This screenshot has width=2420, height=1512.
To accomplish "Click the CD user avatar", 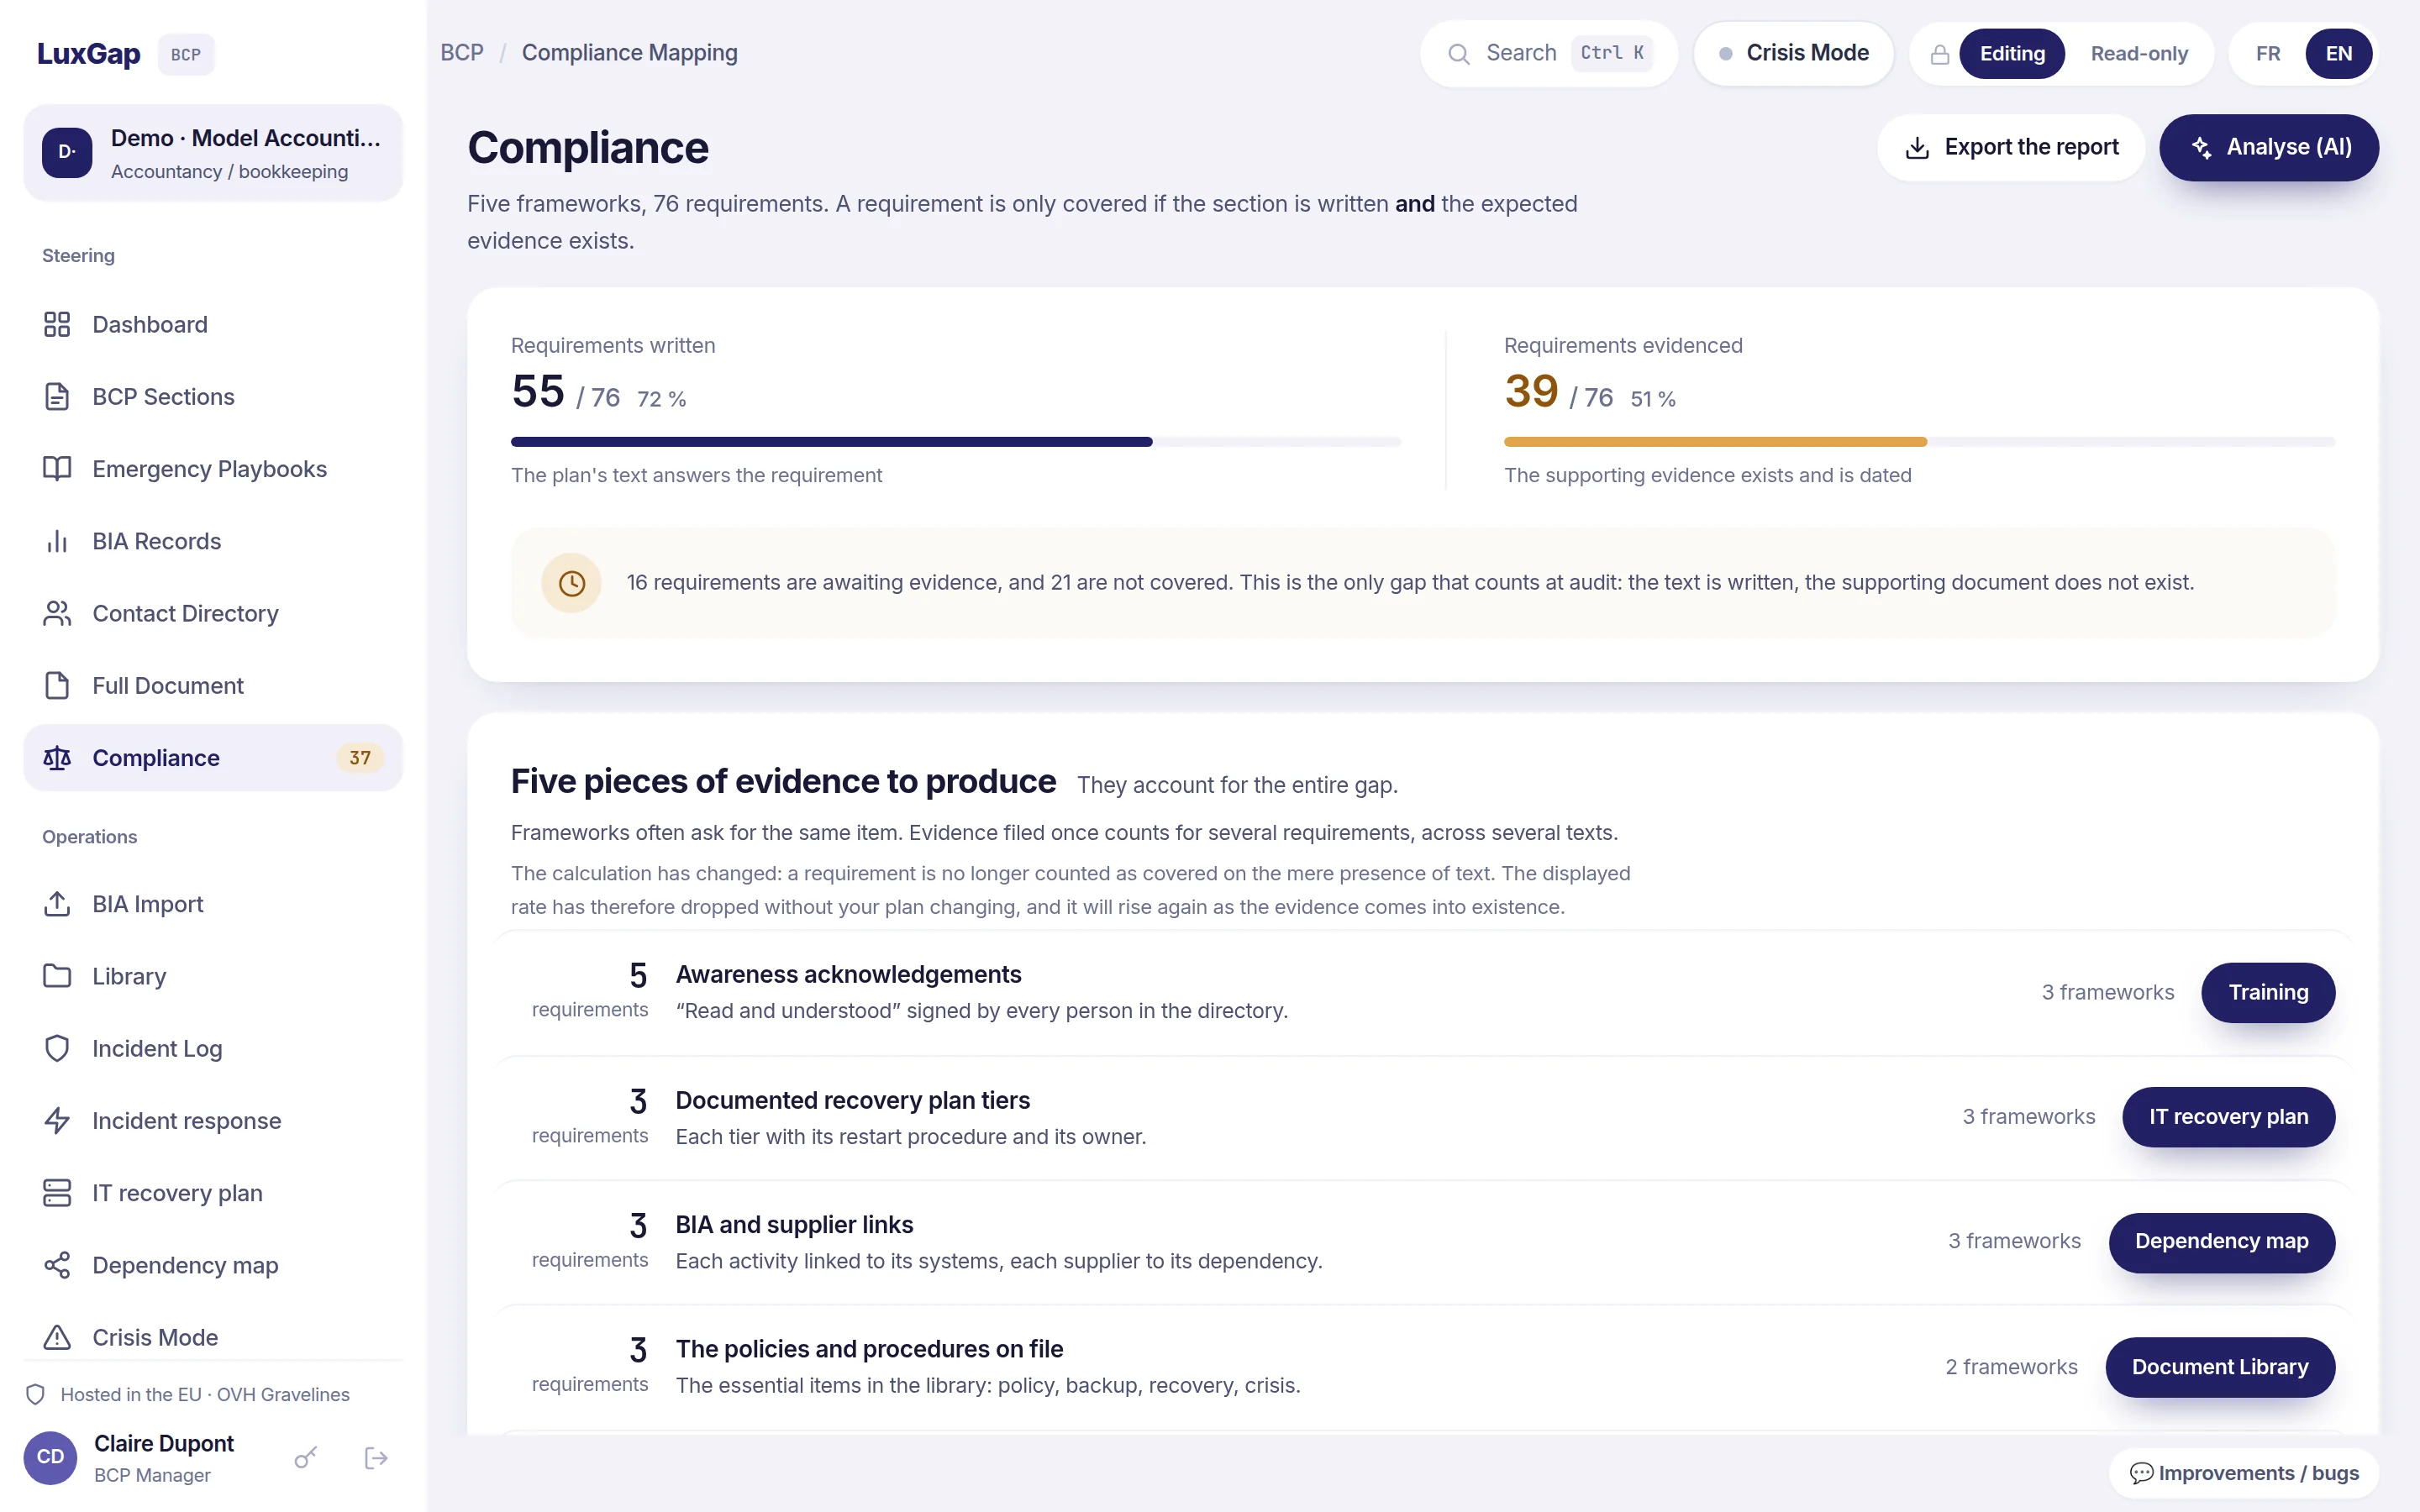I will point(50,1458).
